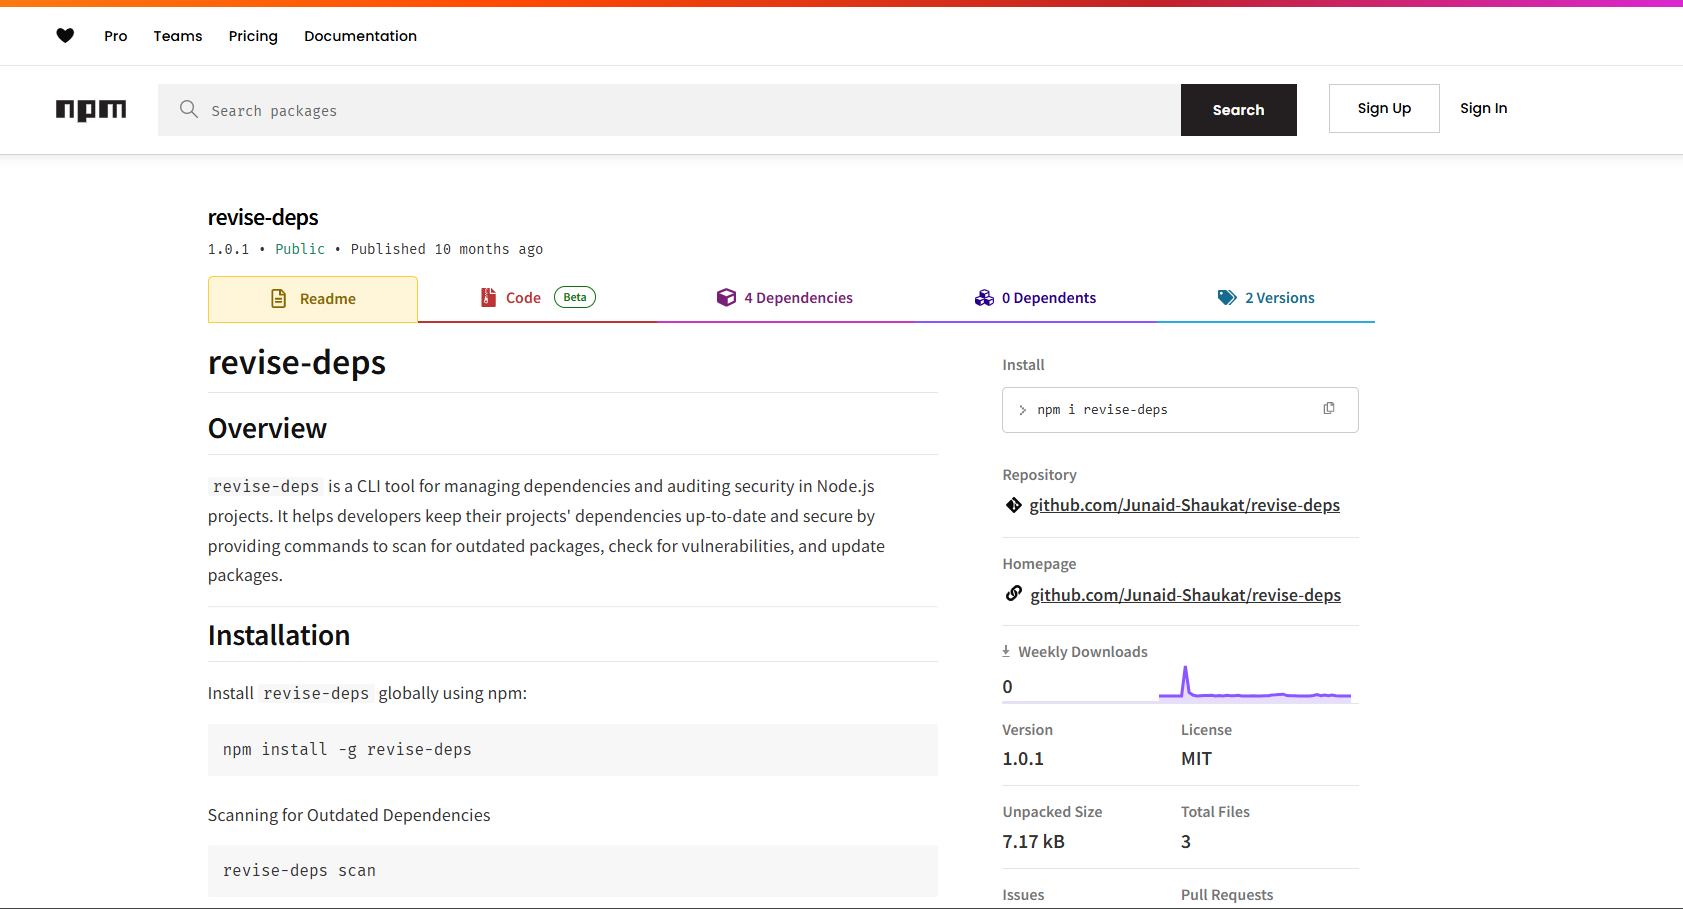
Task: Click the npm logo
Action: pos(91,110)
